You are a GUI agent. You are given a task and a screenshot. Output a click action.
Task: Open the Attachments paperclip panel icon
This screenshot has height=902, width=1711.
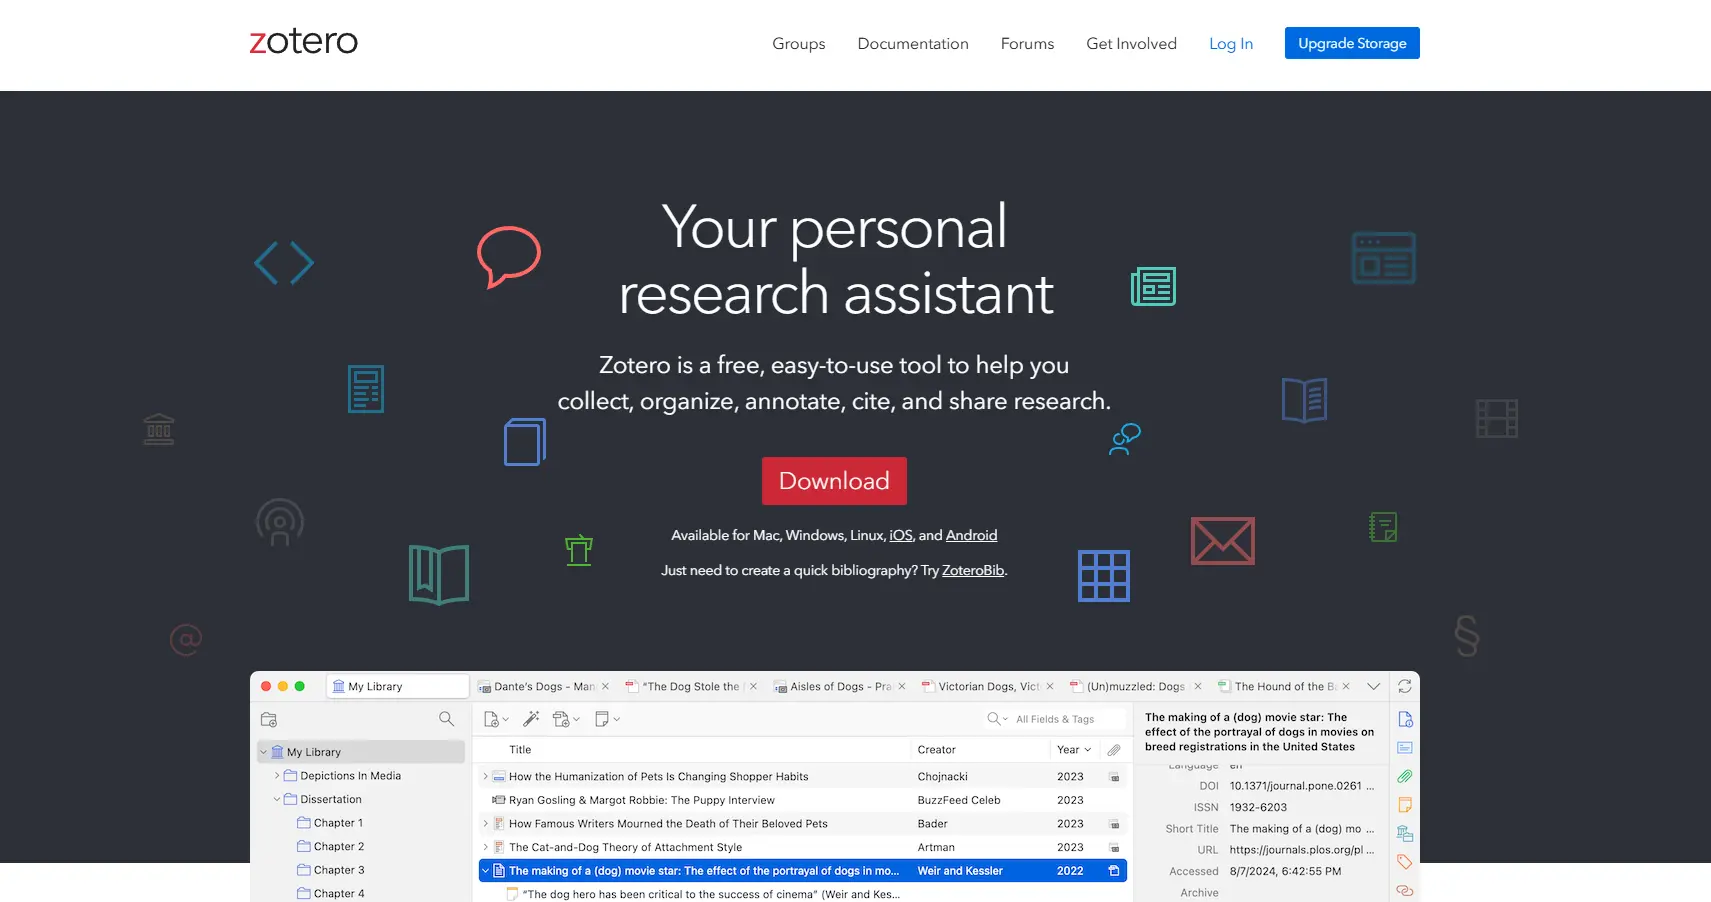[x=1404, y=776]
